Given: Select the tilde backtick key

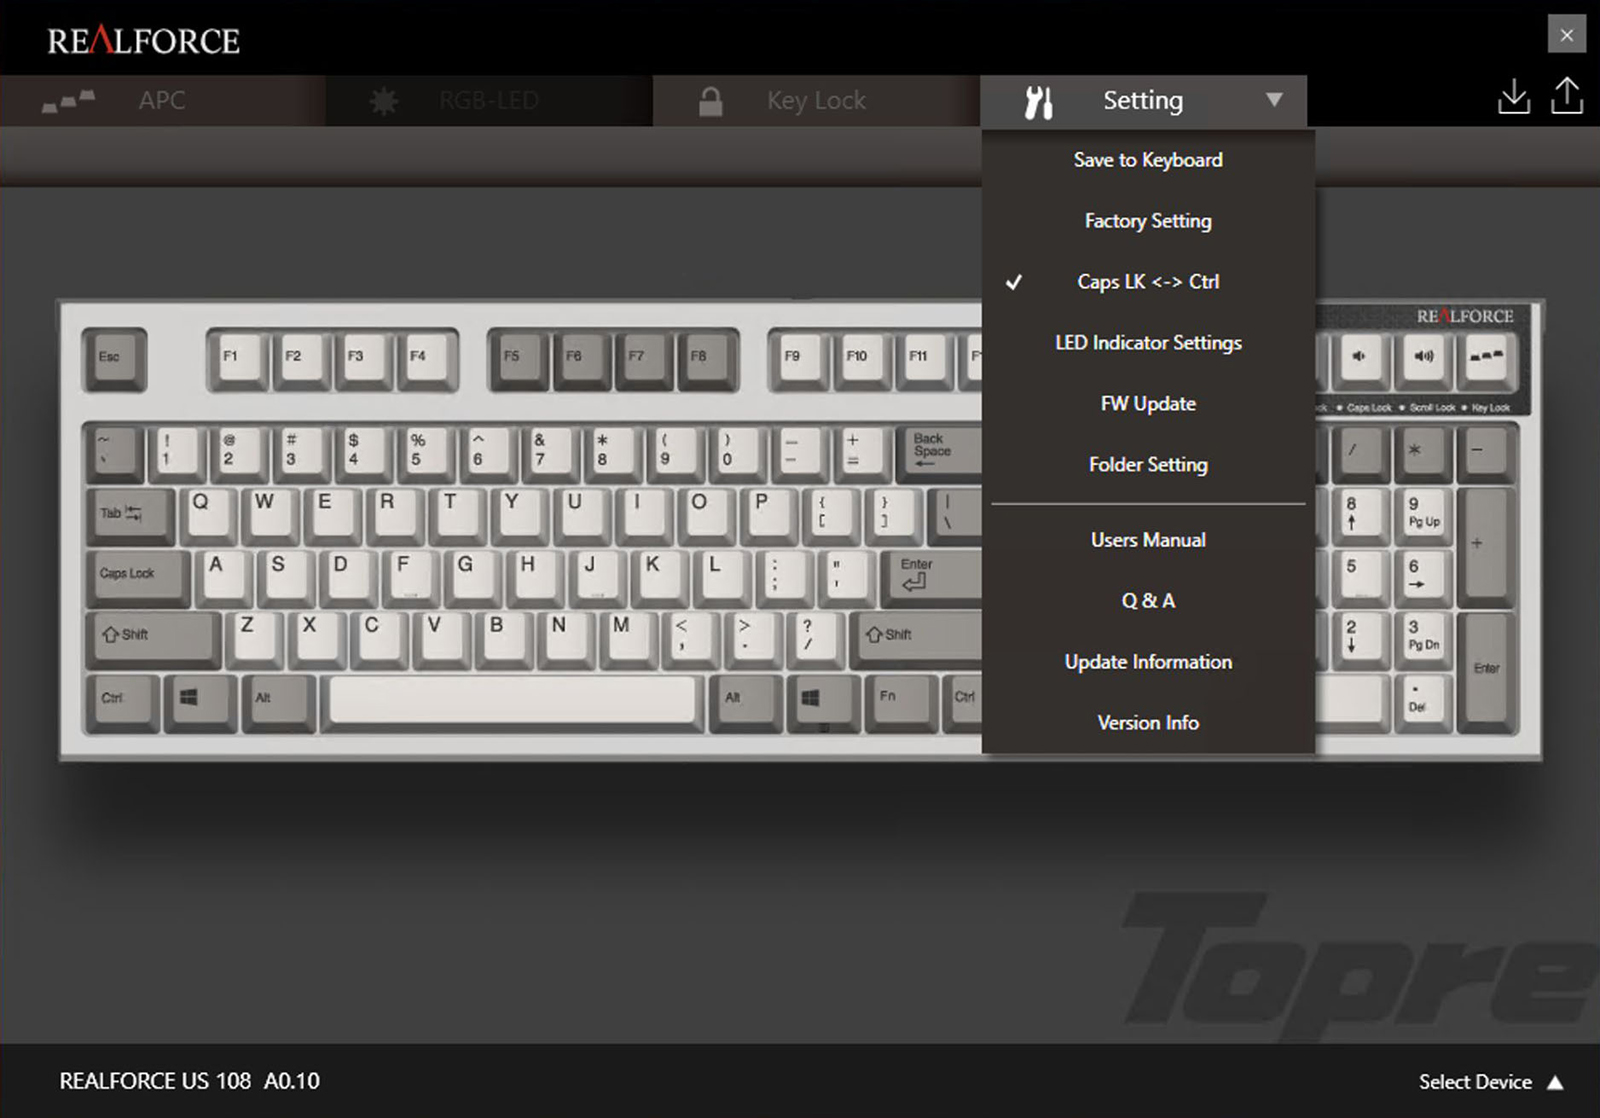Looking at the screenshot, I should [114, 454].
